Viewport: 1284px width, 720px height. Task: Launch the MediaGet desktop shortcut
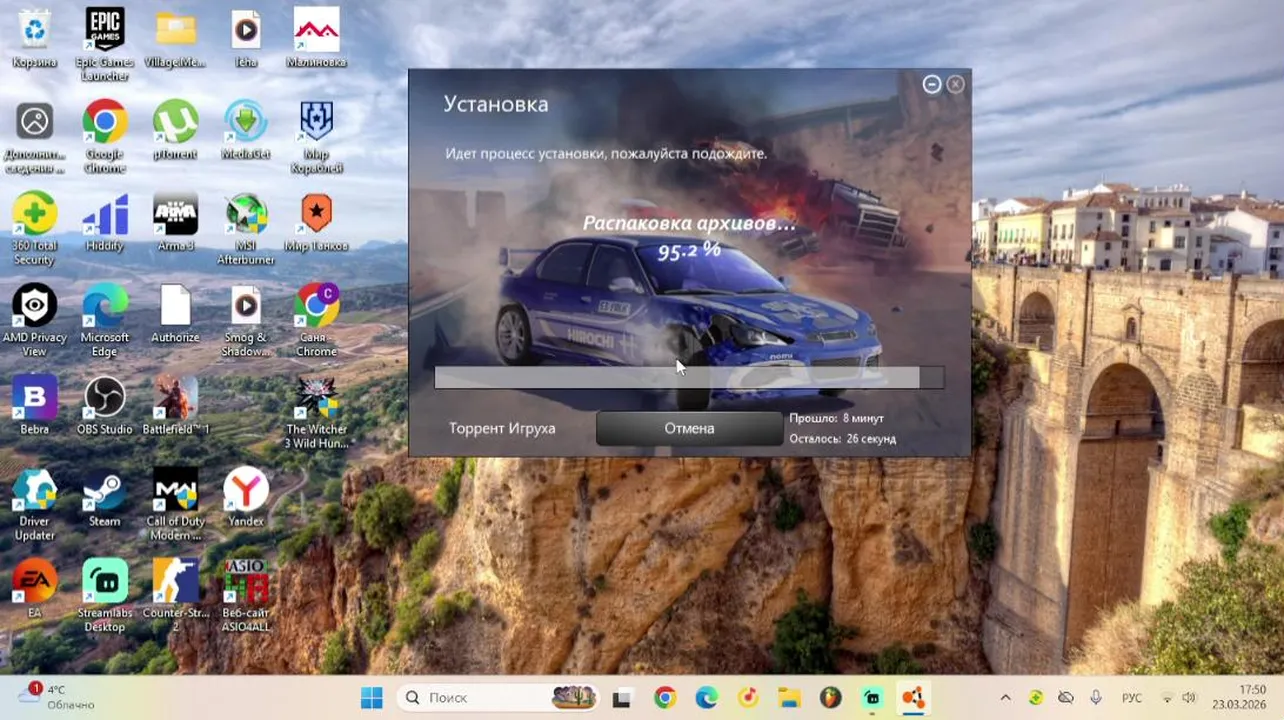click(x=246, y=130)
